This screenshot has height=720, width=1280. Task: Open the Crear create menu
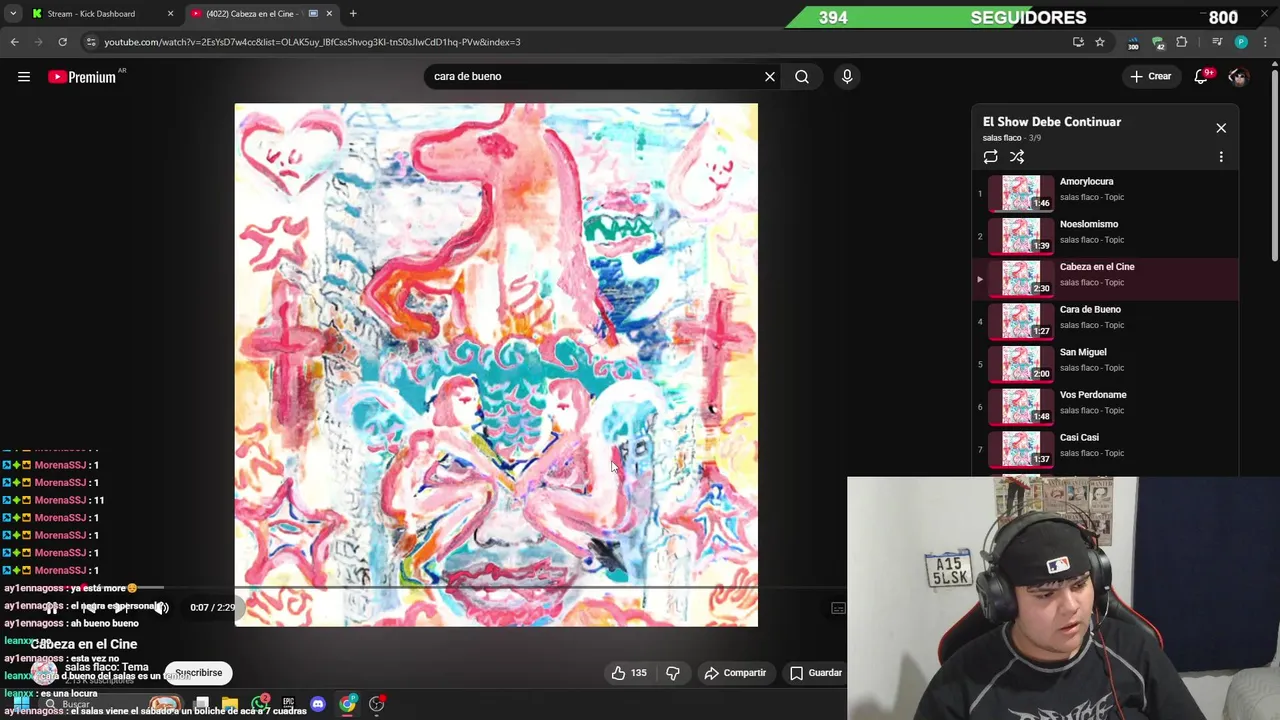(1151, 77)
